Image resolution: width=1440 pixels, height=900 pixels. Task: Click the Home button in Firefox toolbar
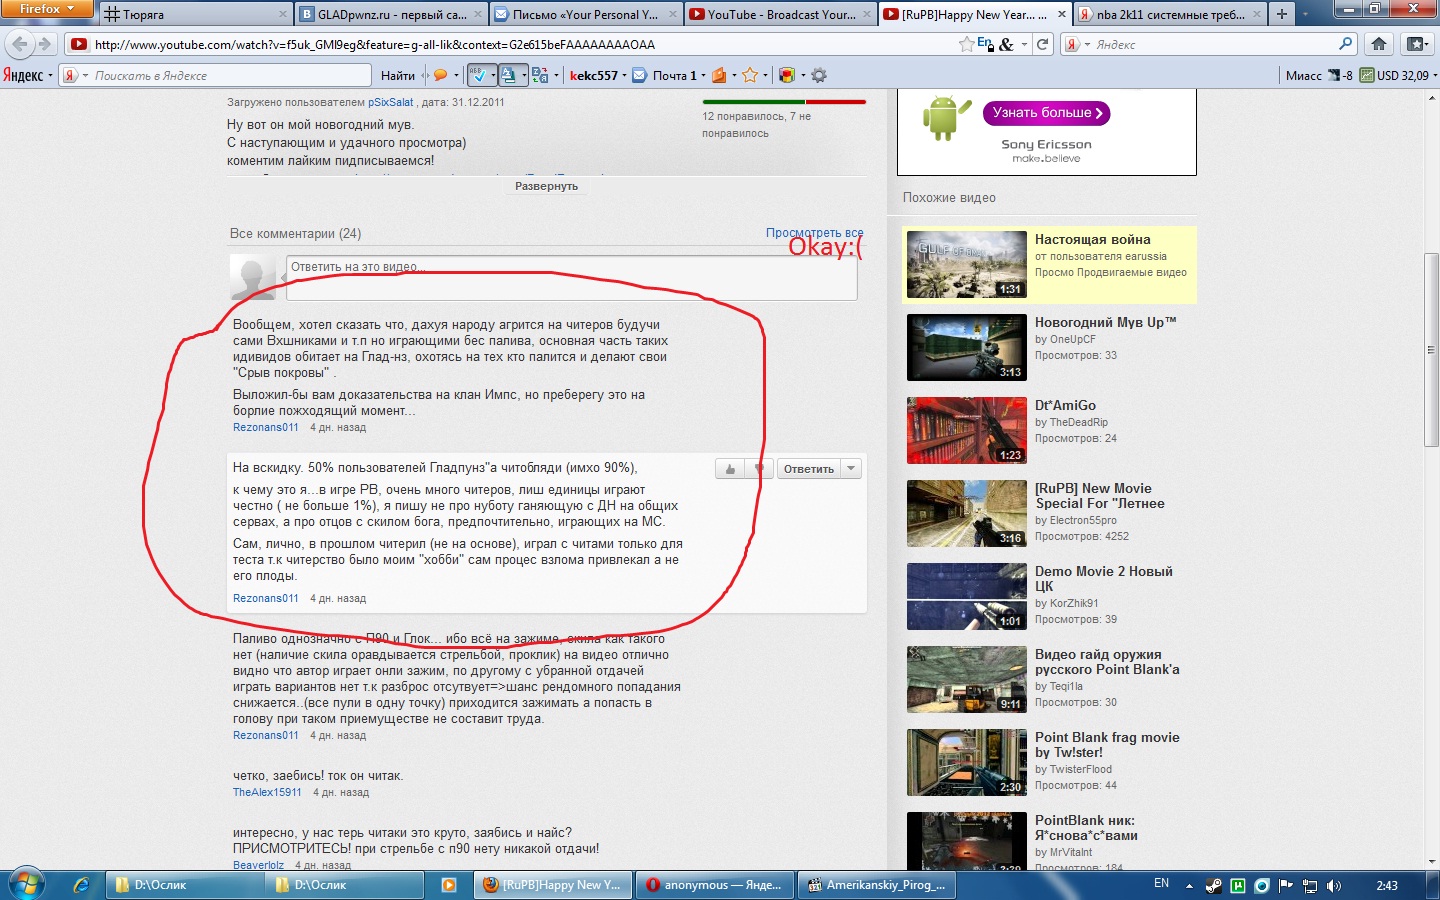pyautogui.click(x=1379, y=44)
